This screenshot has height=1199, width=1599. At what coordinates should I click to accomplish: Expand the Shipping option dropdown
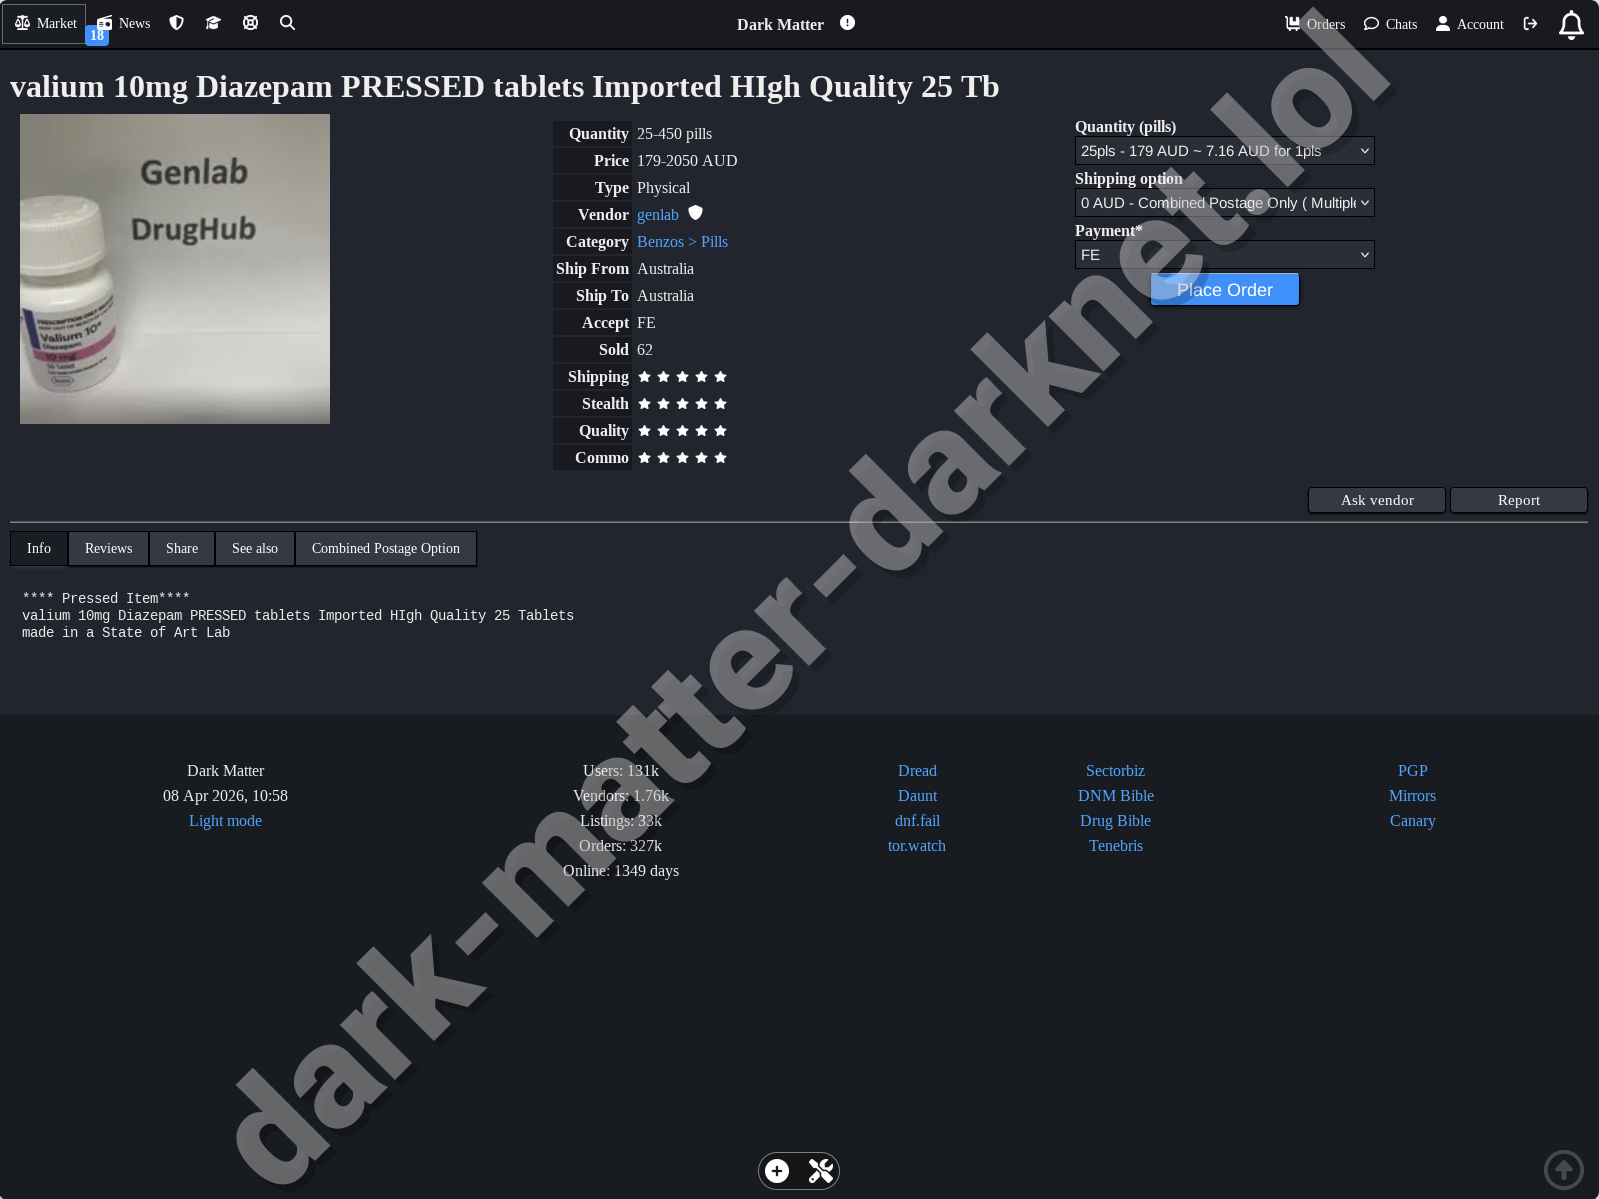(x=1224, y=203)
